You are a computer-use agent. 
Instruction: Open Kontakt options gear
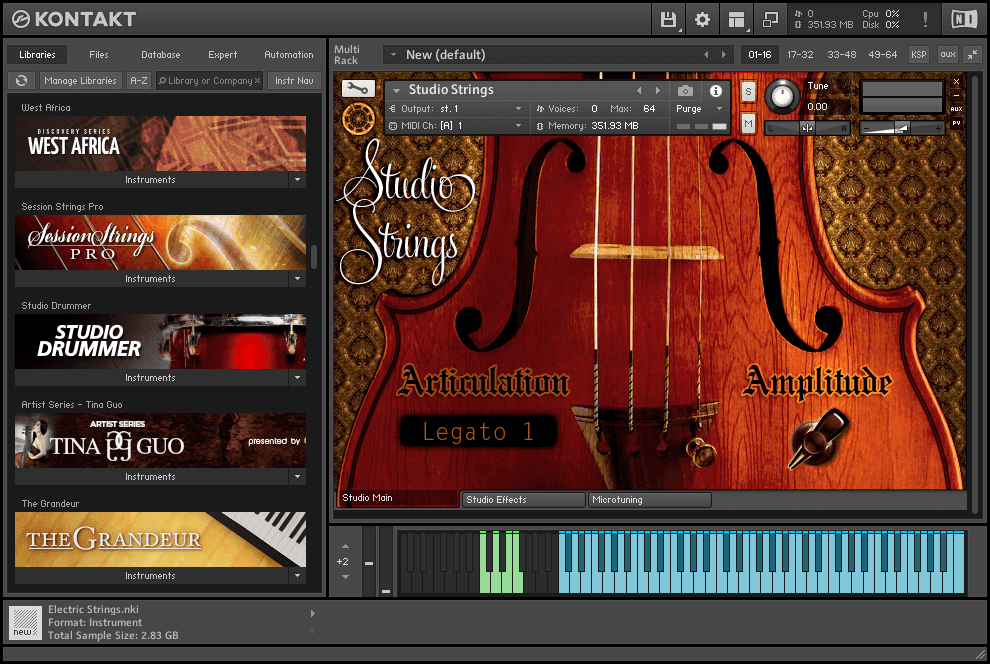pos(702,20)
